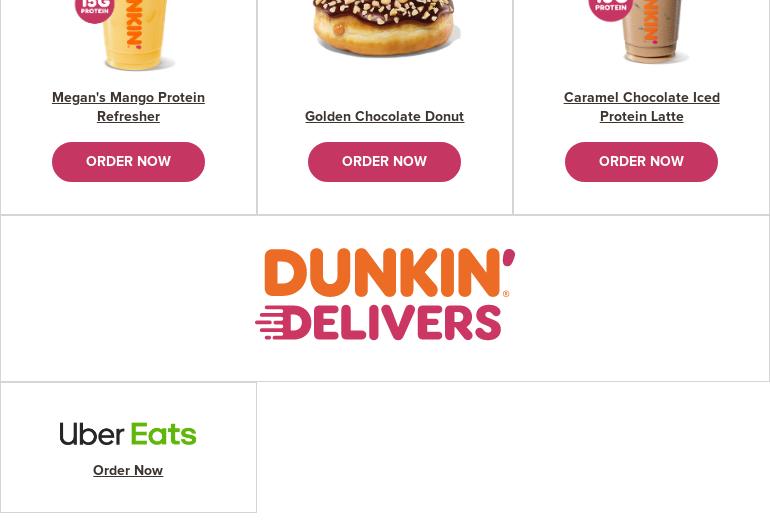Open the Golden Chocolate Donut link

[x=385, y=116]
